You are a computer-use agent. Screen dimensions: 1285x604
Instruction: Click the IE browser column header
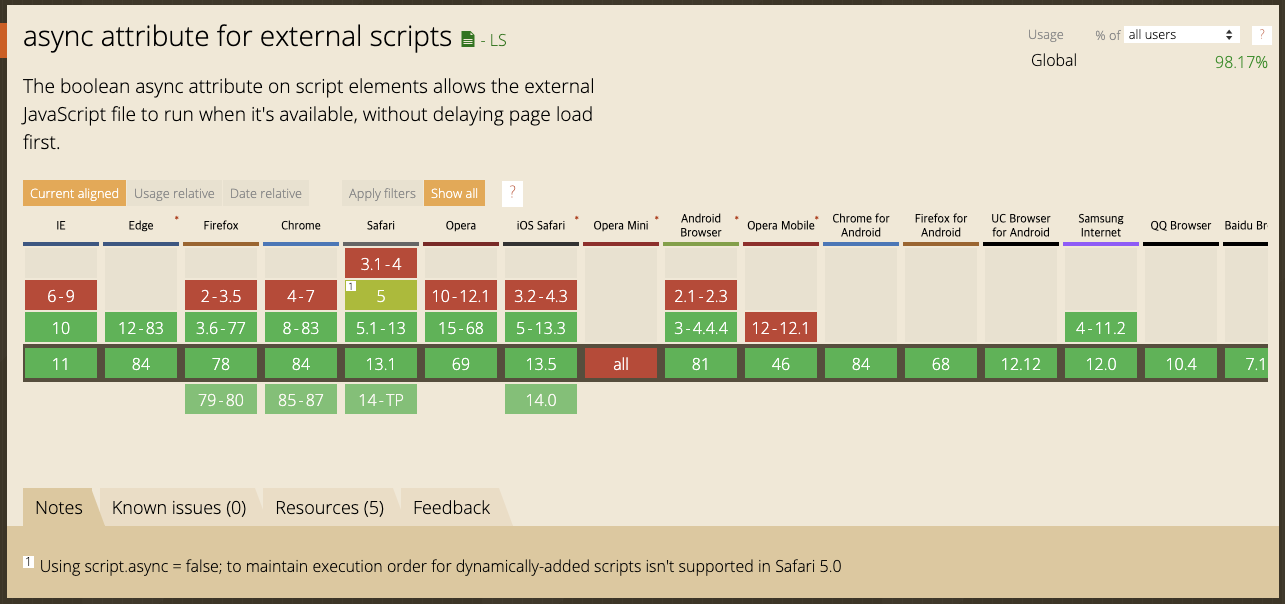61,226
